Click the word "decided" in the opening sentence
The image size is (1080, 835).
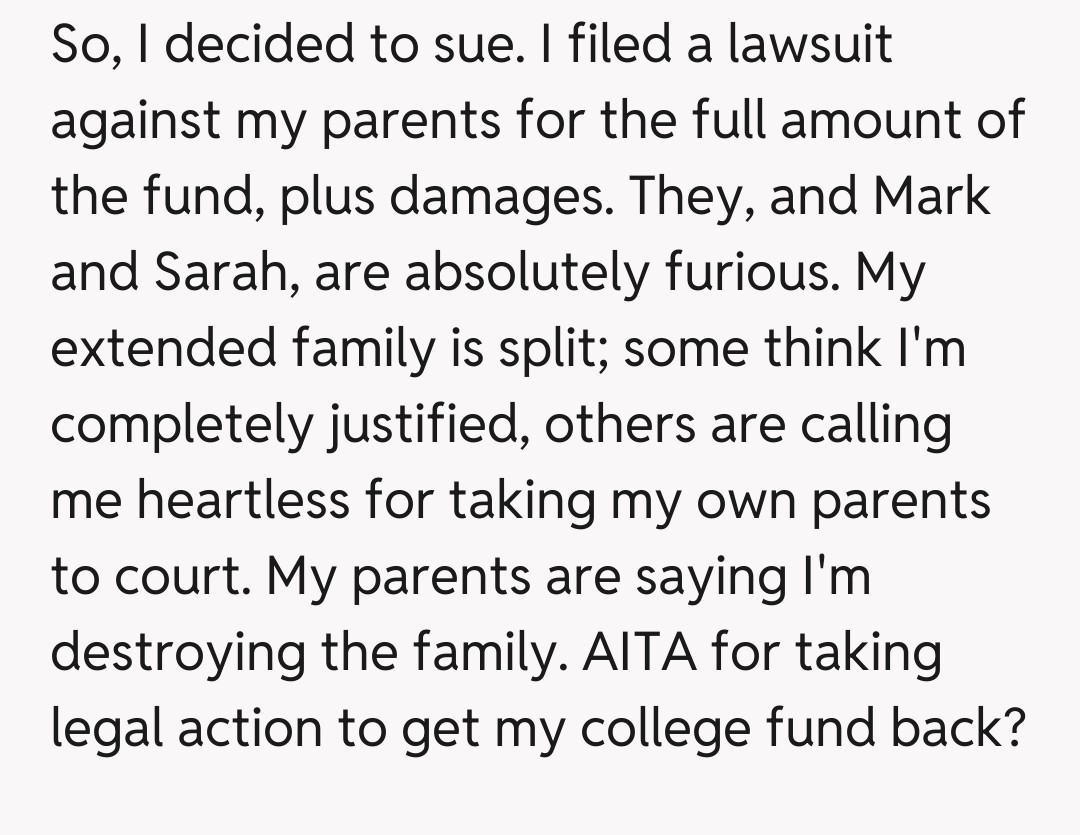point(237,45)
